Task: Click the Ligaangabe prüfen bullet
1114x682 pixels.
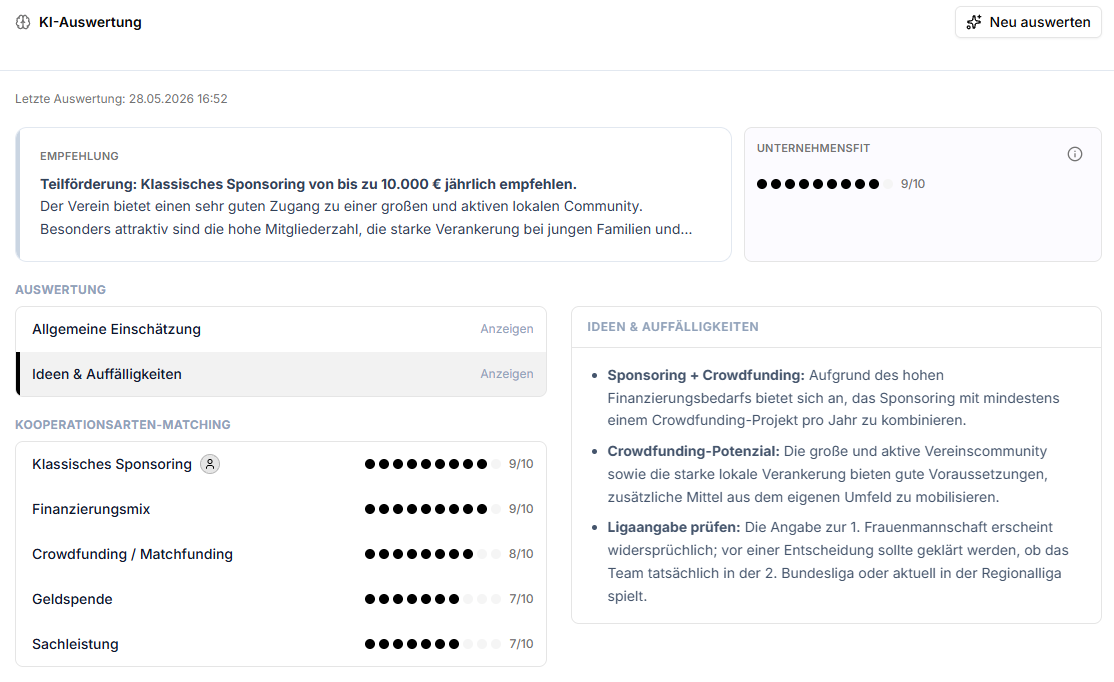Action: pyautogui.click(x=838, y=561)
